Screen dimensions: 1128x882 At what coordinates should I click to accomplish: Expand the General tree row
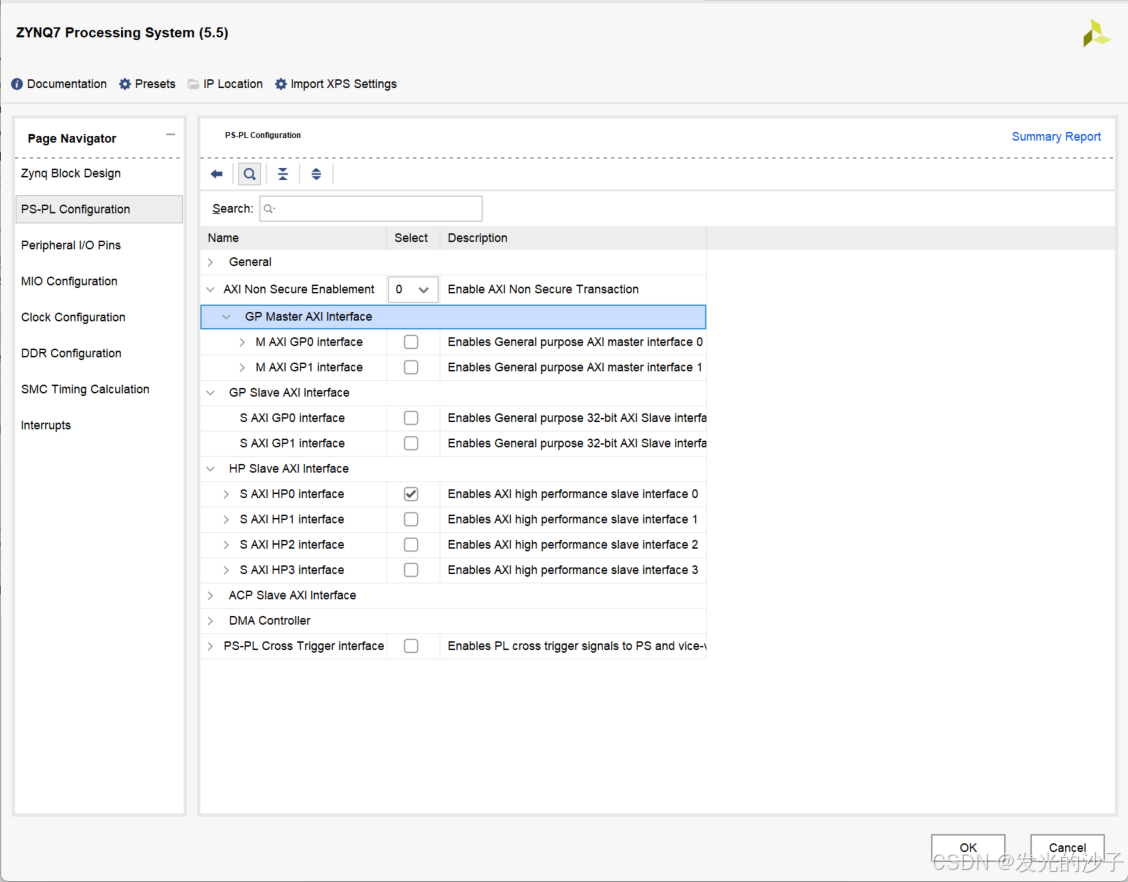pyautogui.click(x=211, y=262)
